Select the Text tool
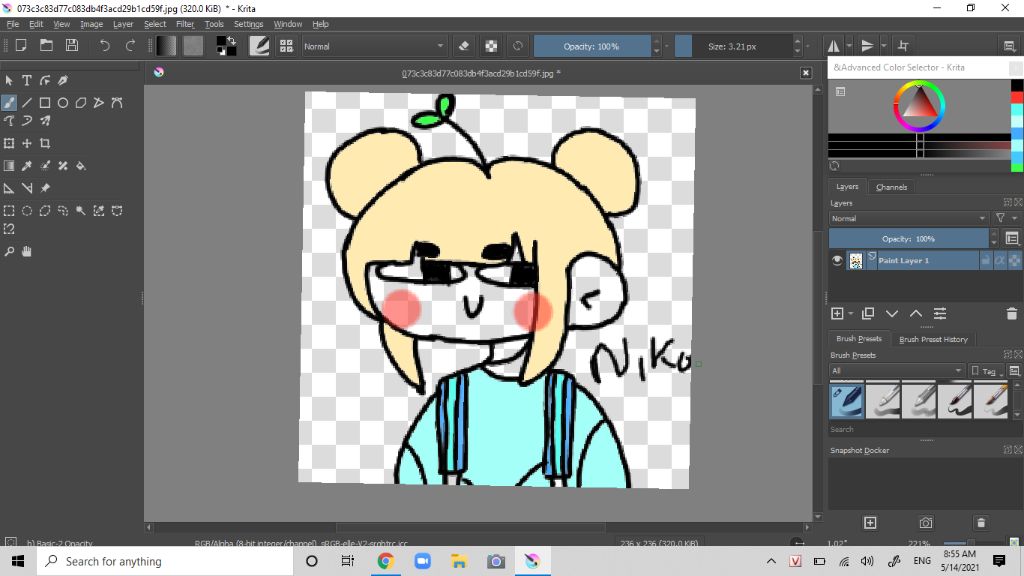The image size is (1024, 576). (27, 80)
